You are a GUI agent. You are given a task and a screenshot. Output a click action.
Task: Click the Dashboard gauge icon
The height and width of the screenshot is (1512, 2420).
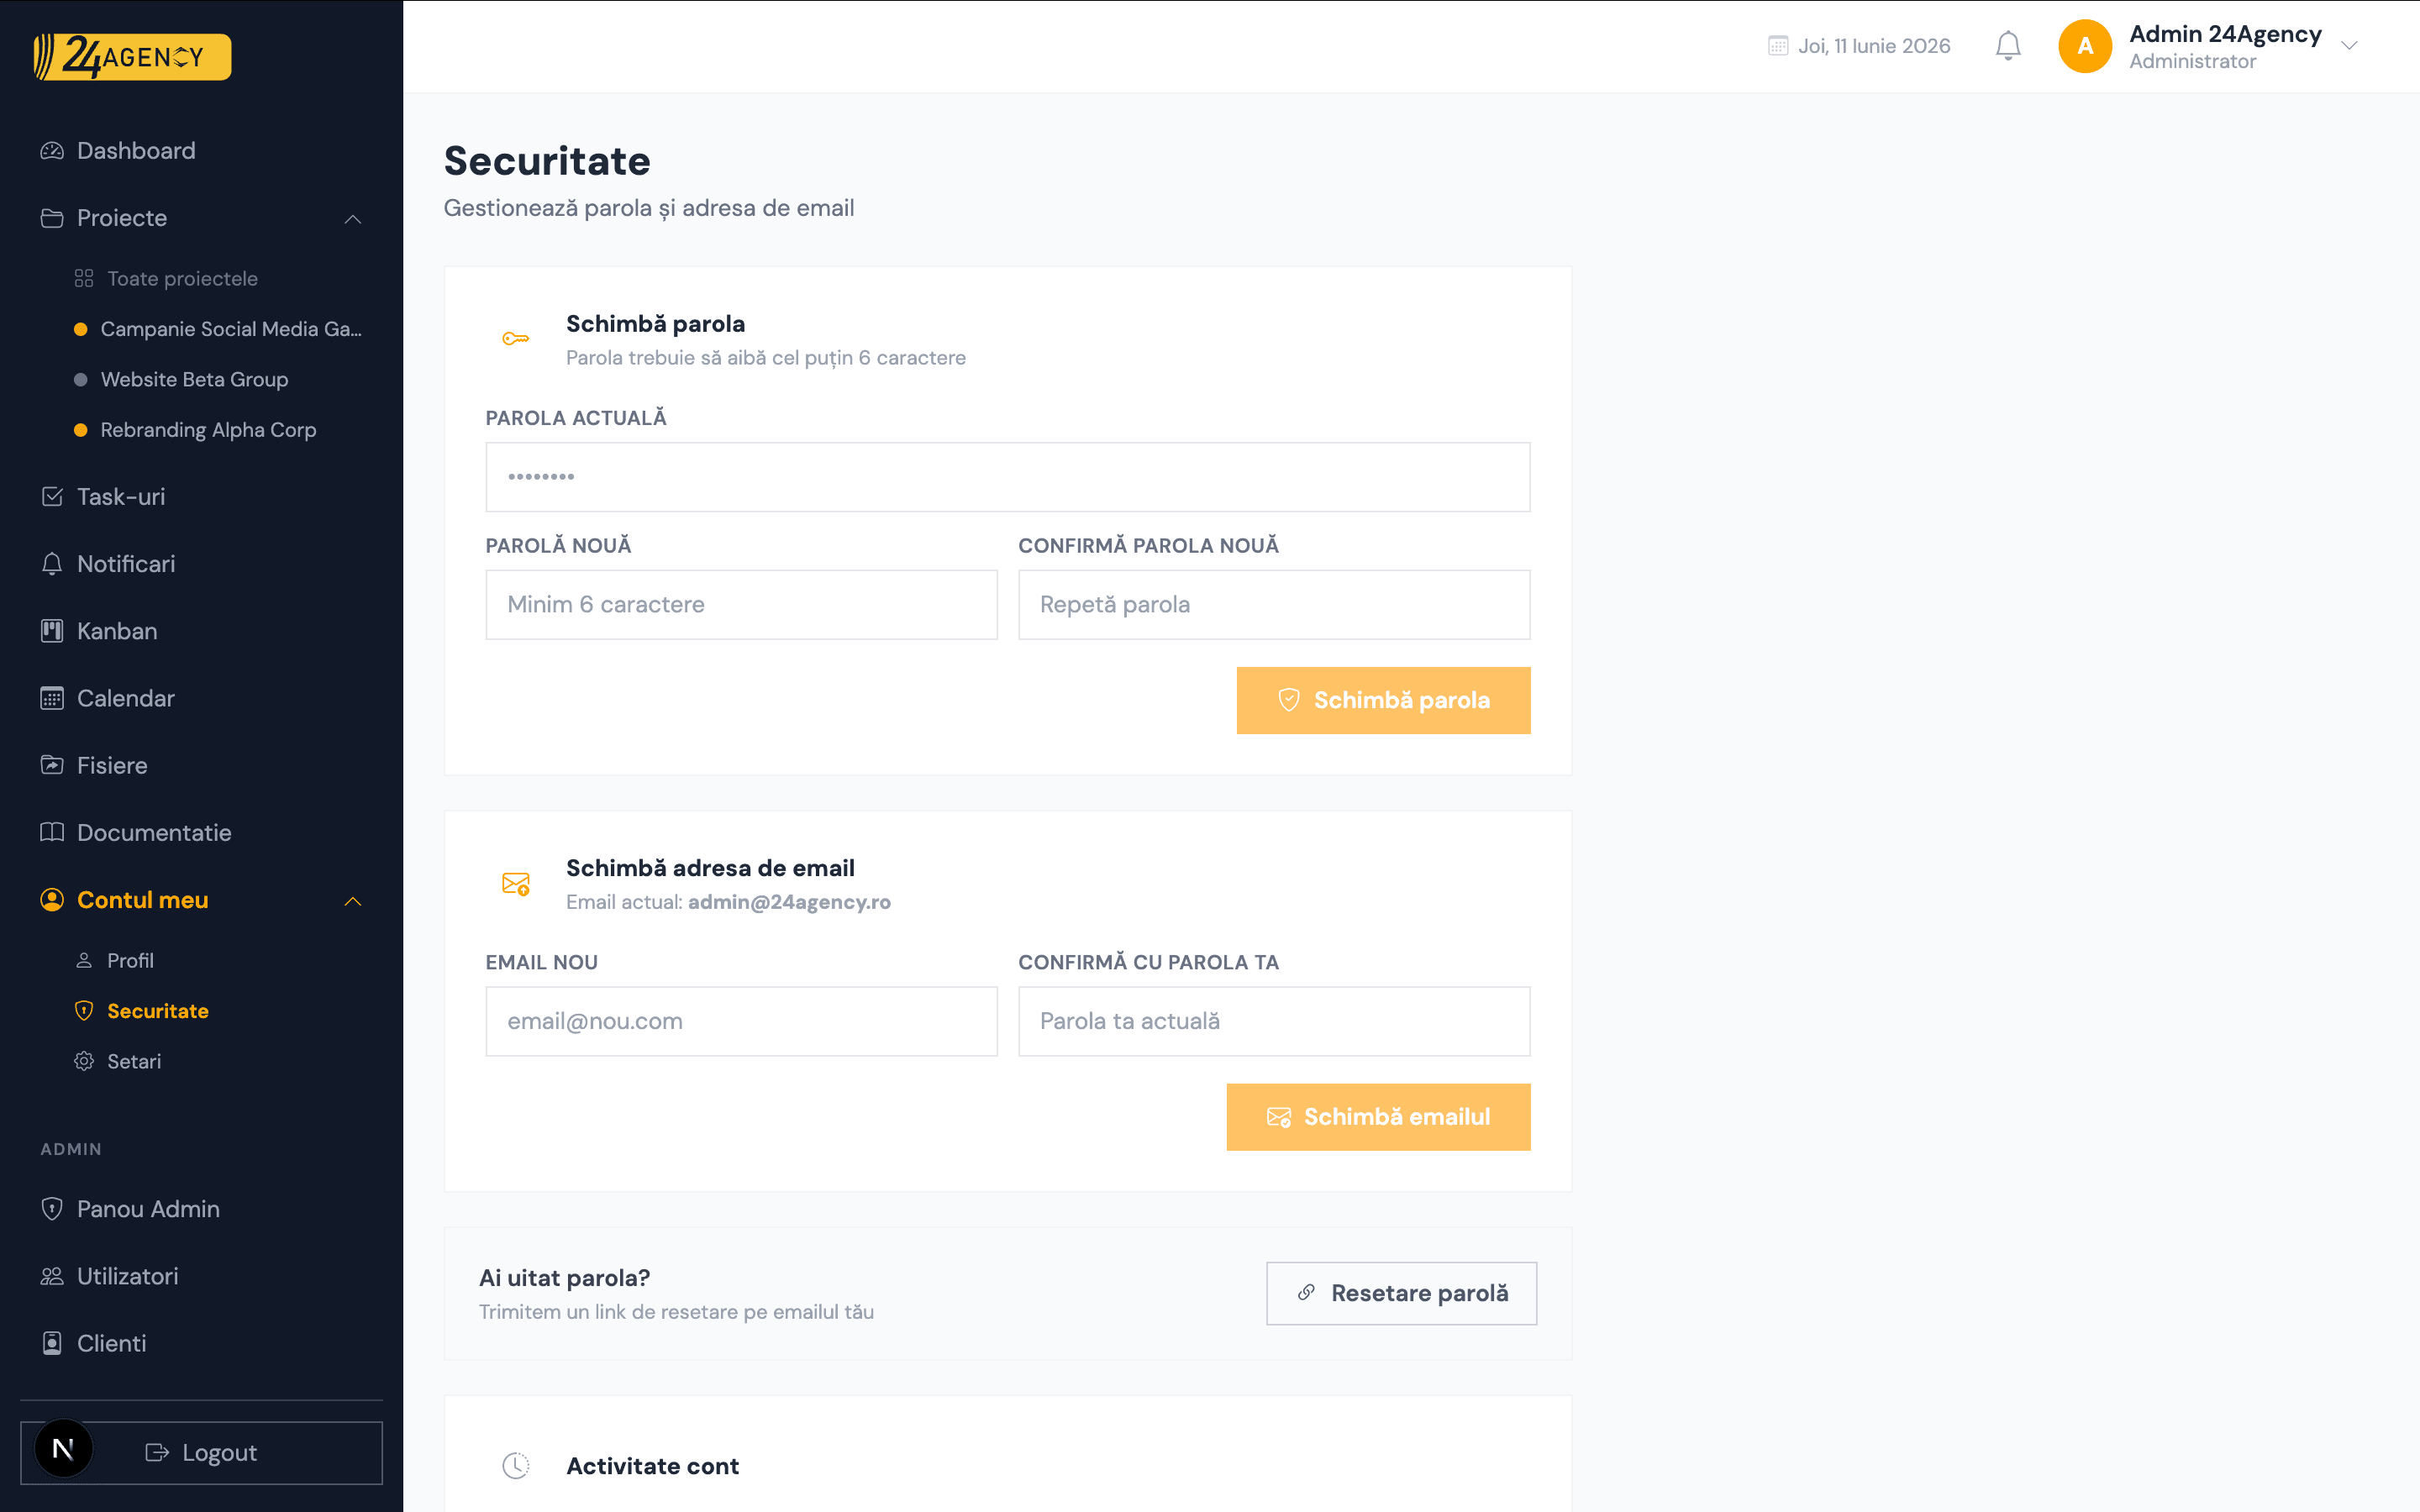(x=52, y=151)
